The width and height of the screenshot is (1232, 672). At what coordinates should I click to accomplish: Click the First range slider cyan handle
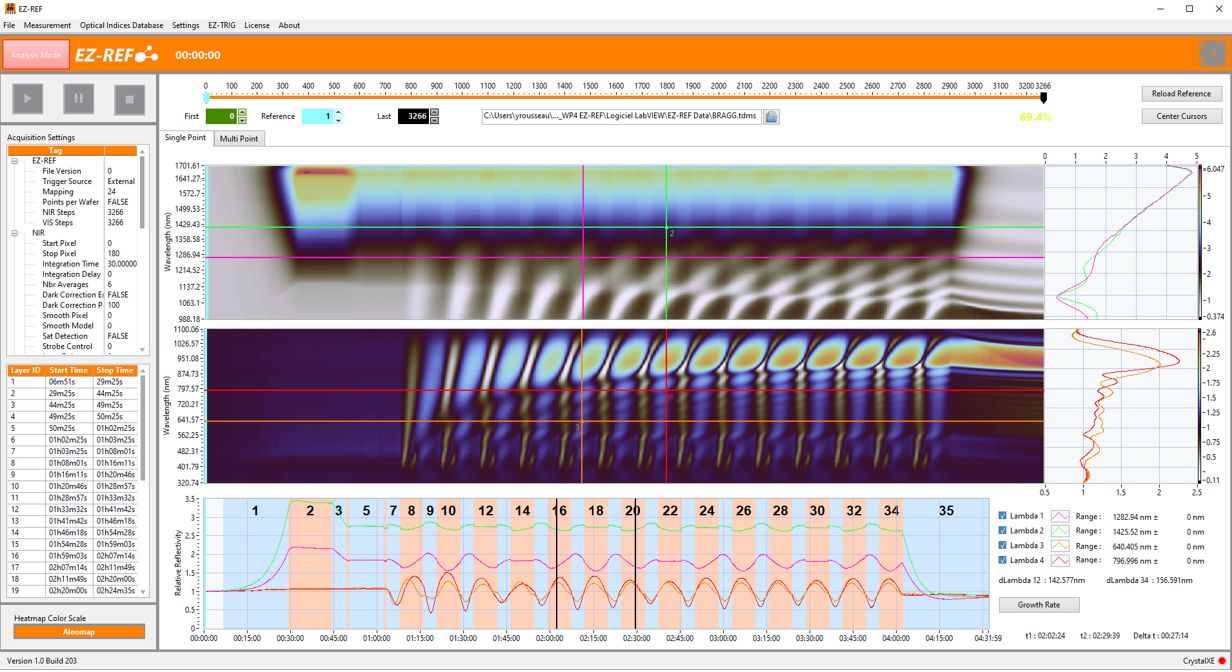[206, 98]
